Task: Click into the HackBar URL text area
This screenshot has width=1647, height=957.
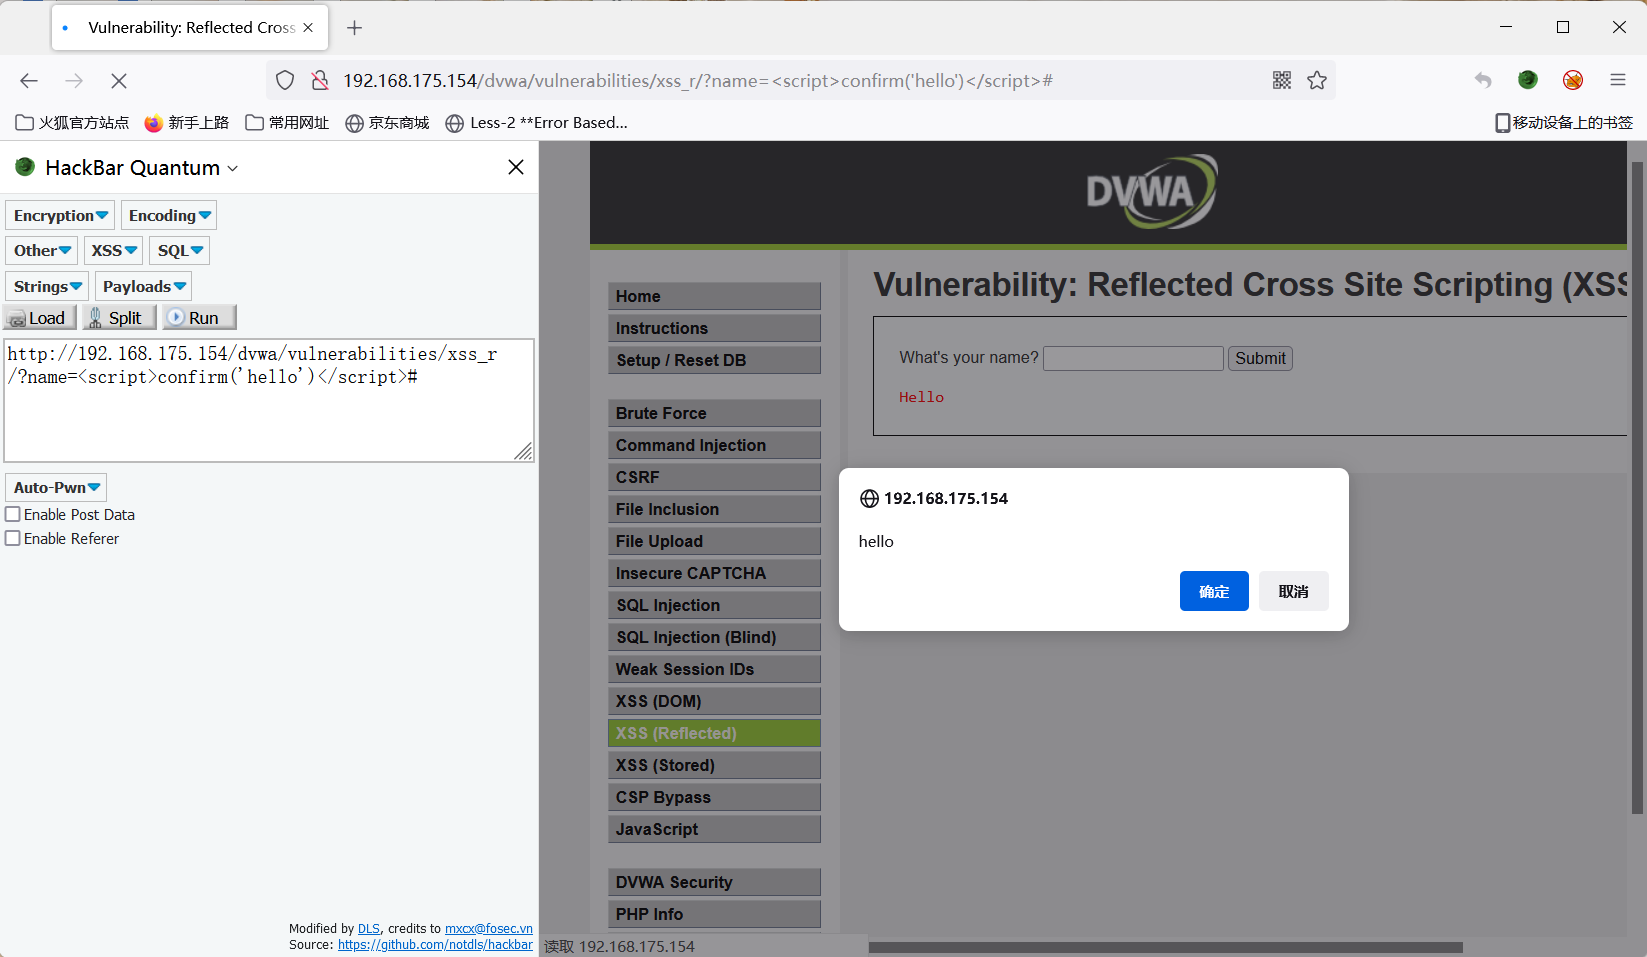Action: coord(269,400)
